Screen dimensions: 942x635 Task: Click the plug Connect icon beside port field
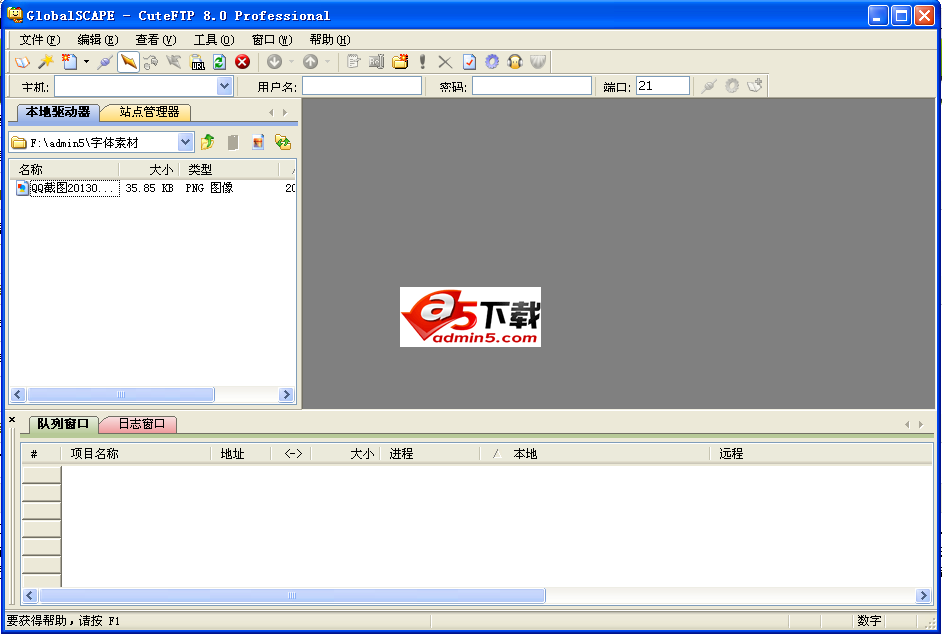[709, 86]
